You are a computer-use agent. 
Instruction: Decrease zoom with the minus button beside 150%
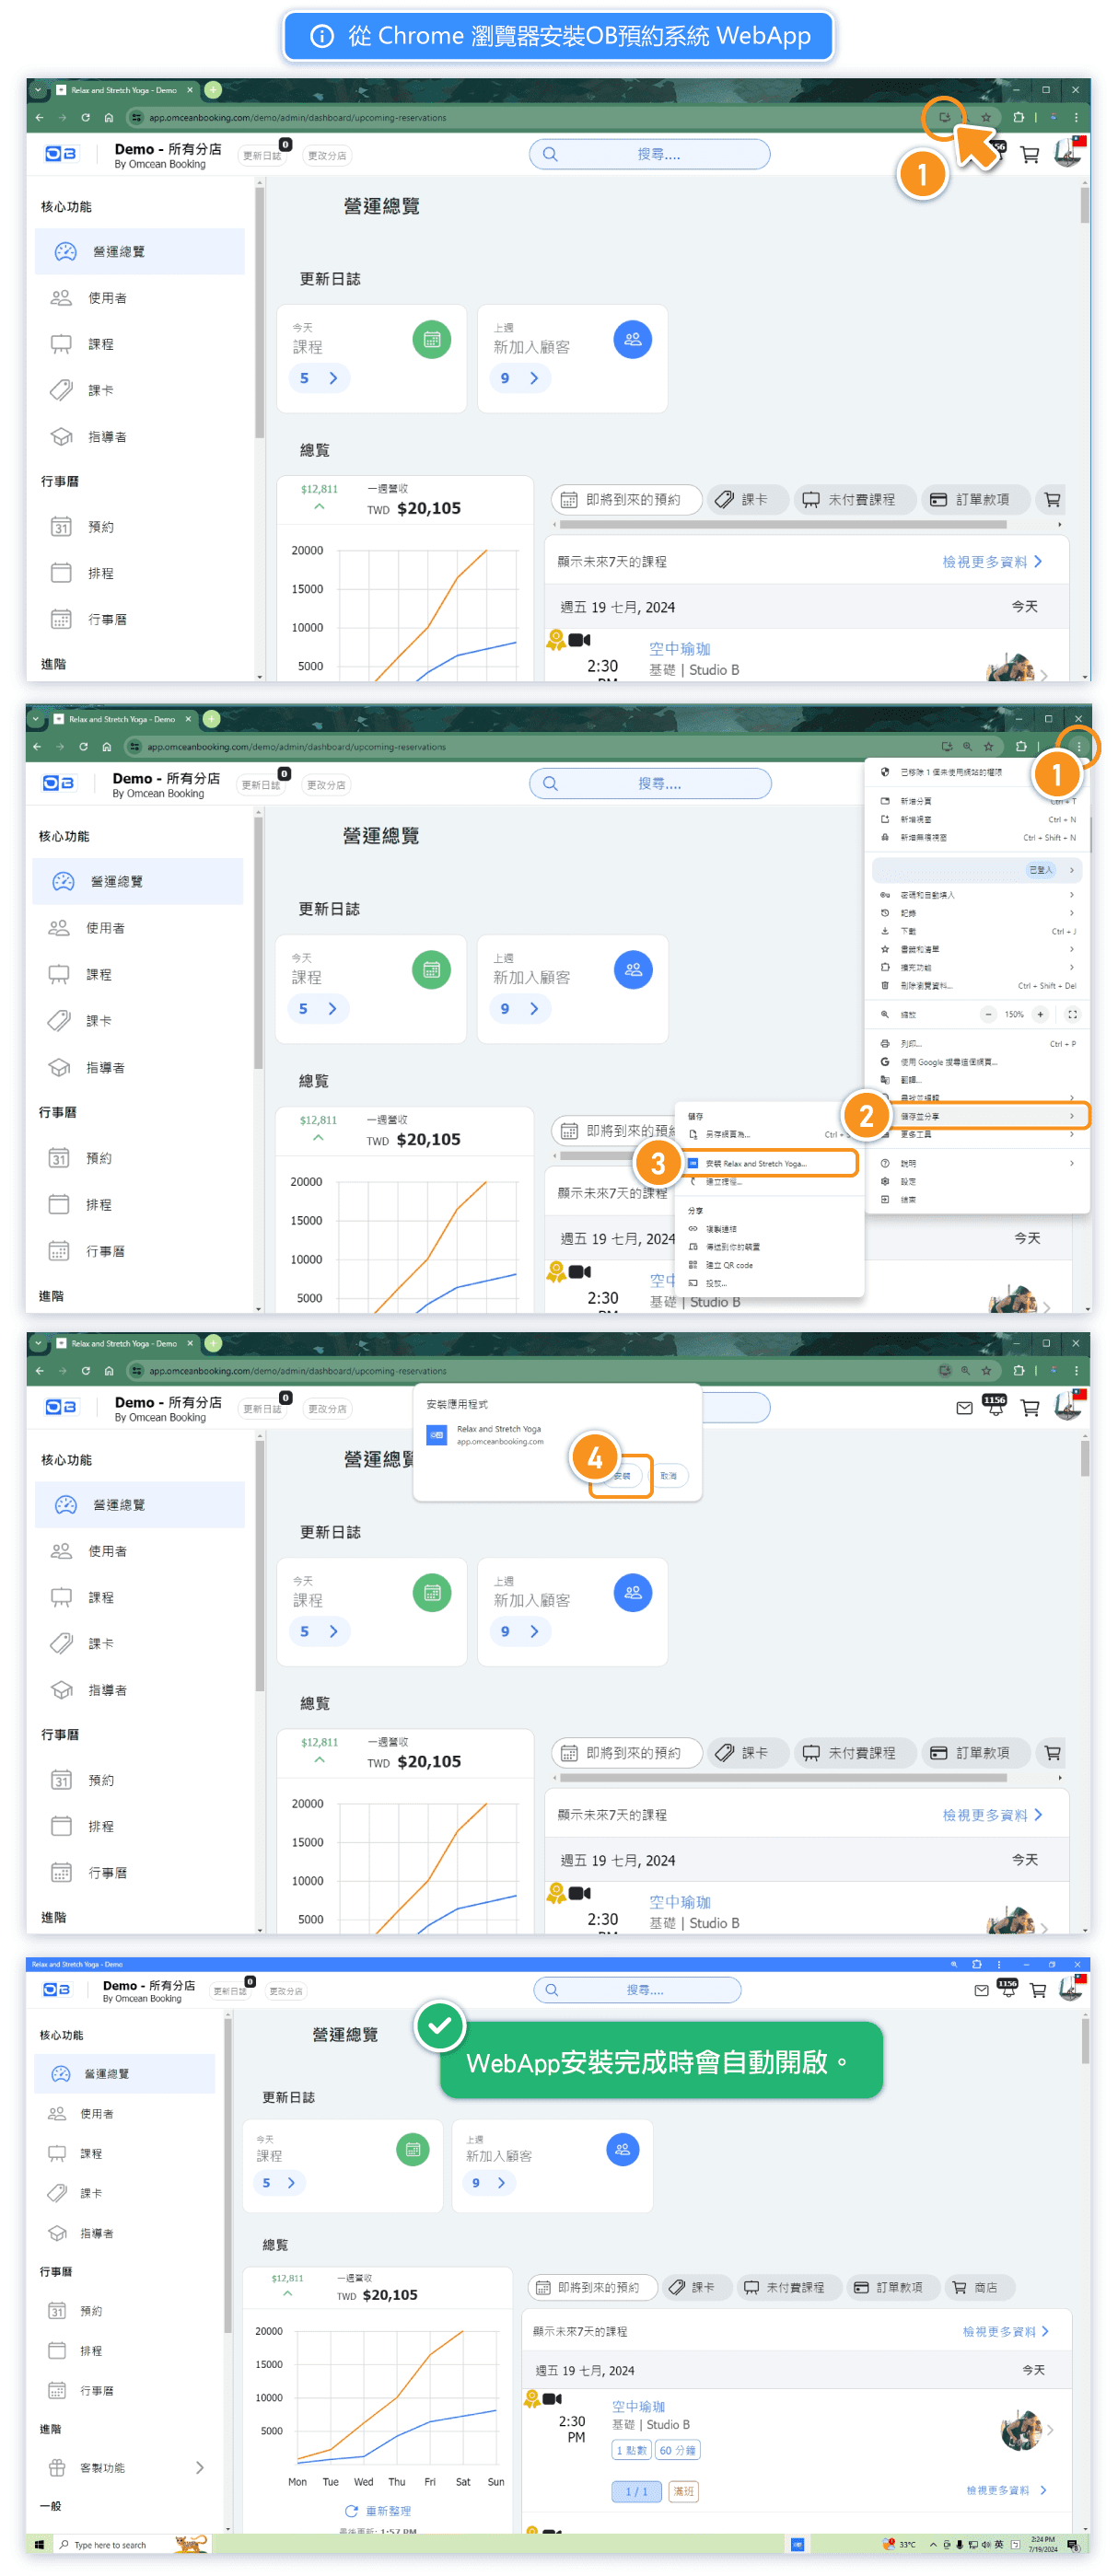pos(988,1014)
